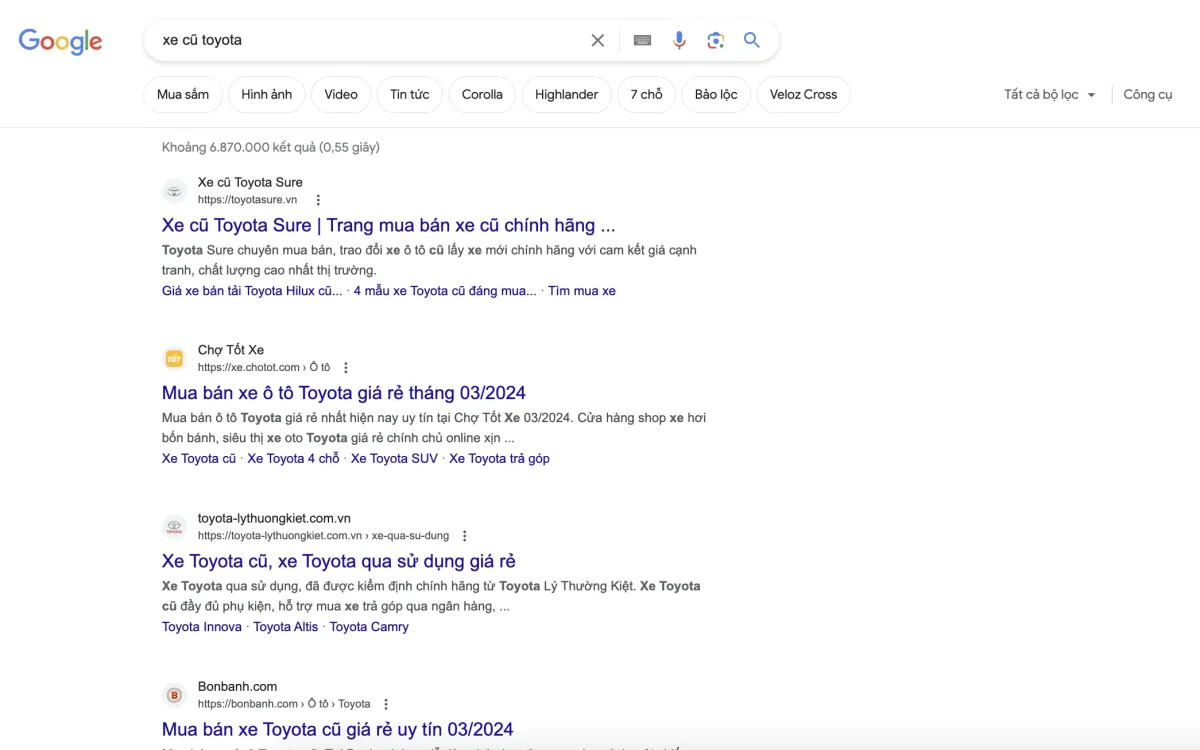Click the Chợ Tốt Xe favicon

tap(175, 359)
